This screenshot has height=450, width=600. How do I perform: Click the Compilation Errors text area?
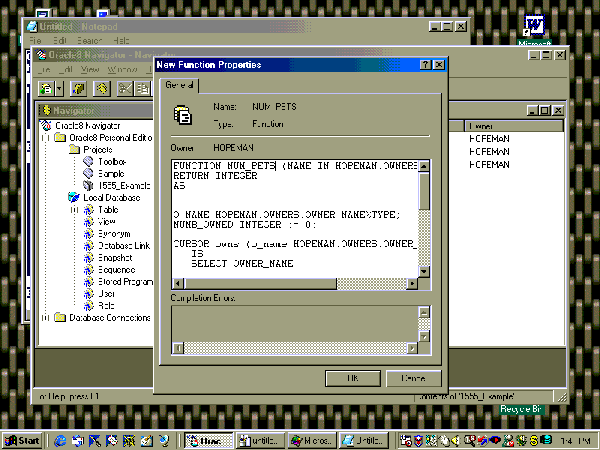pos(295,324)
